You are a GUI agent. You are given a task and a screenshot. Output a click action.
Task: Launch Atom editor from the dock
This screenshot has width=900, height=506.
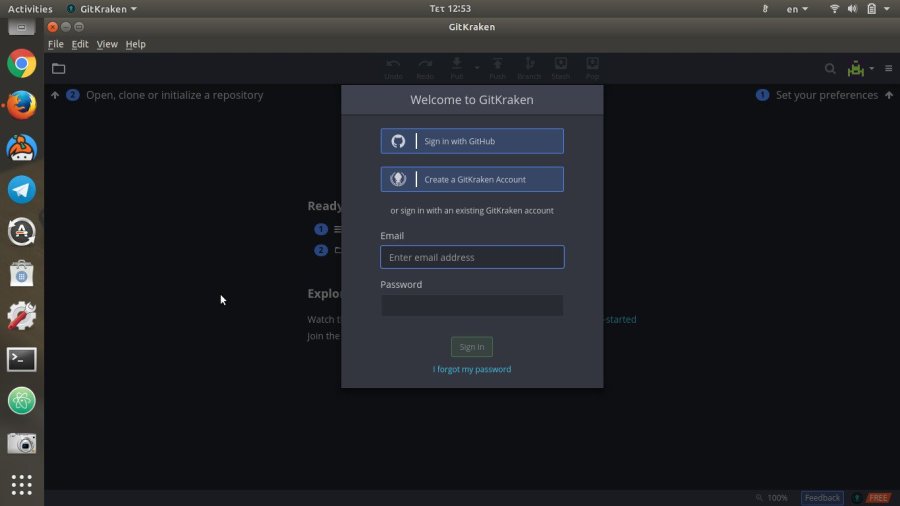[x=22, y=400]
